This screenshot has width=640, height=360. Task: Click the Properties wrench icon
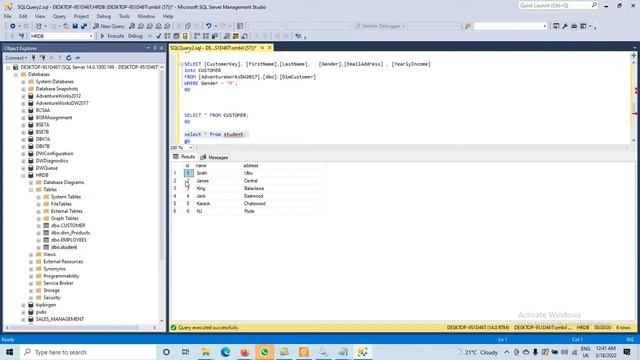(x=565, y=26)
